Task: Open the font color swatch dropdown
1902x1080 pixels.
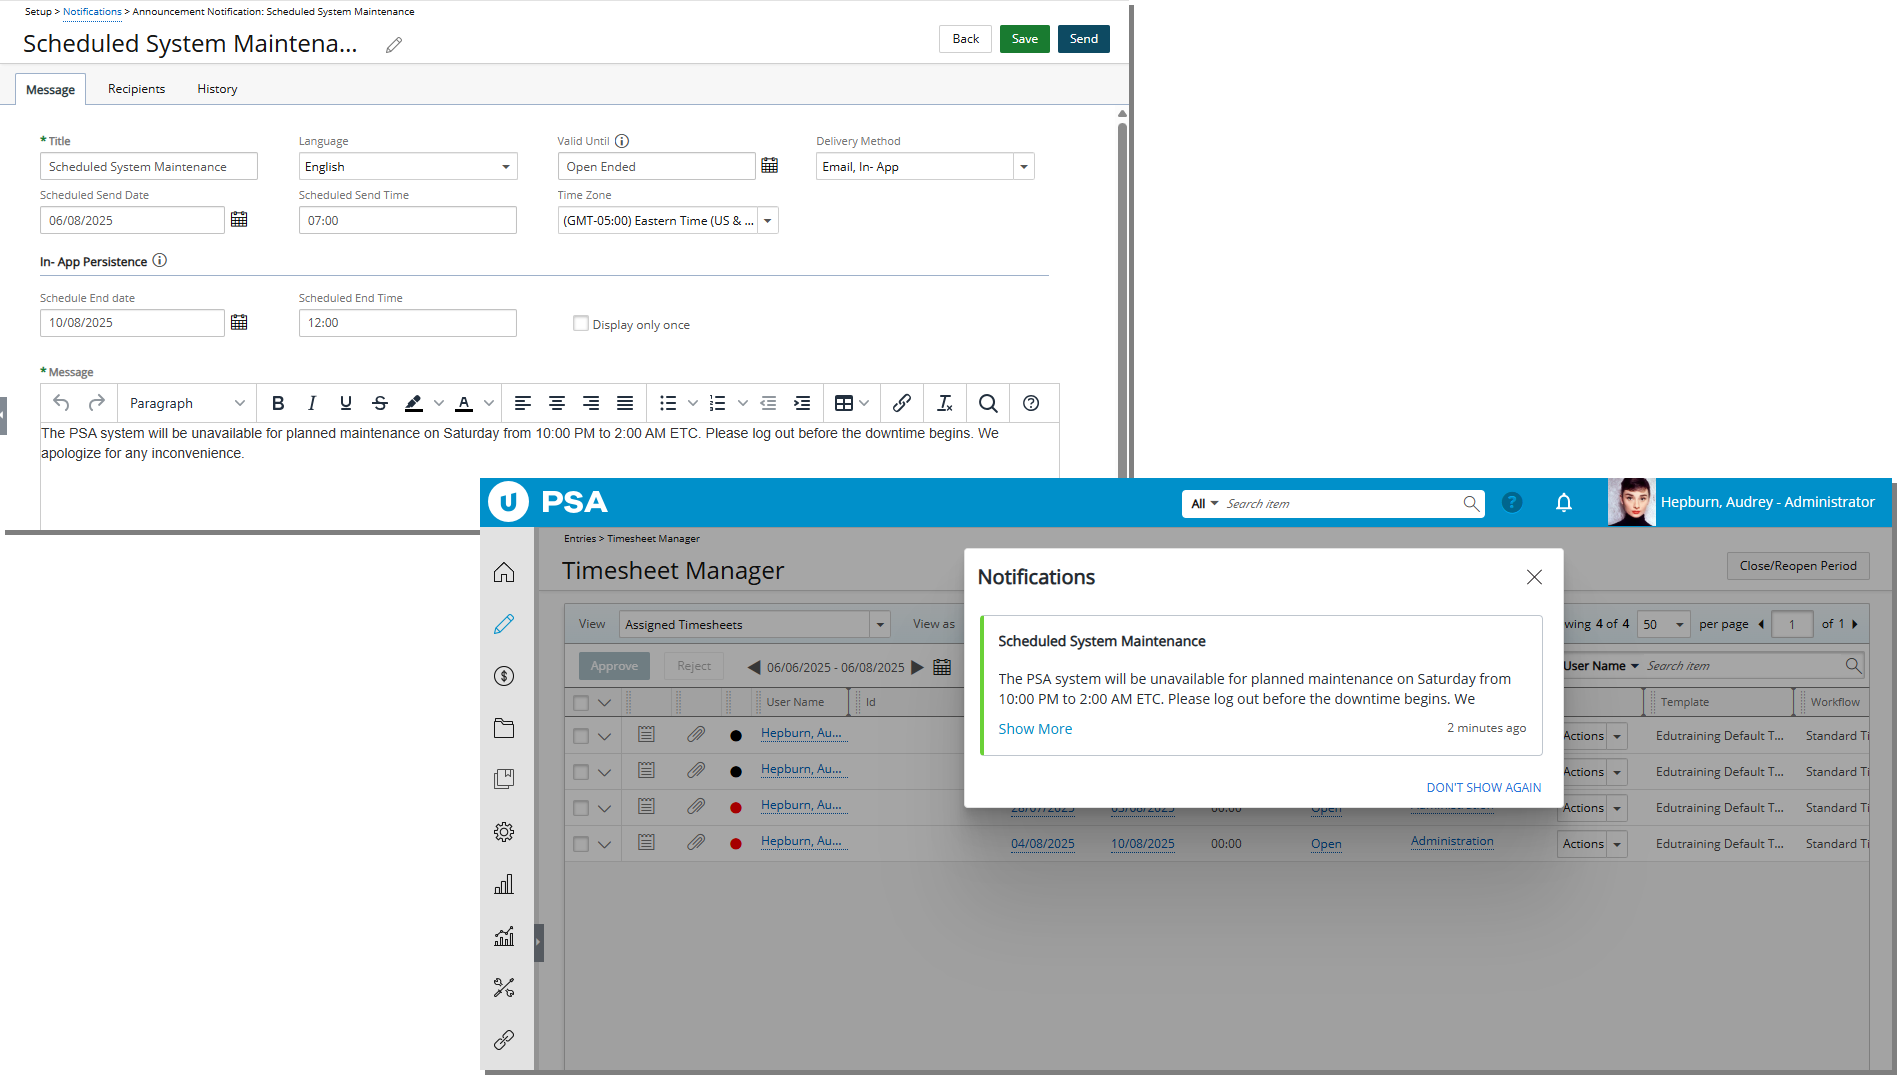Action: [489, 403]
